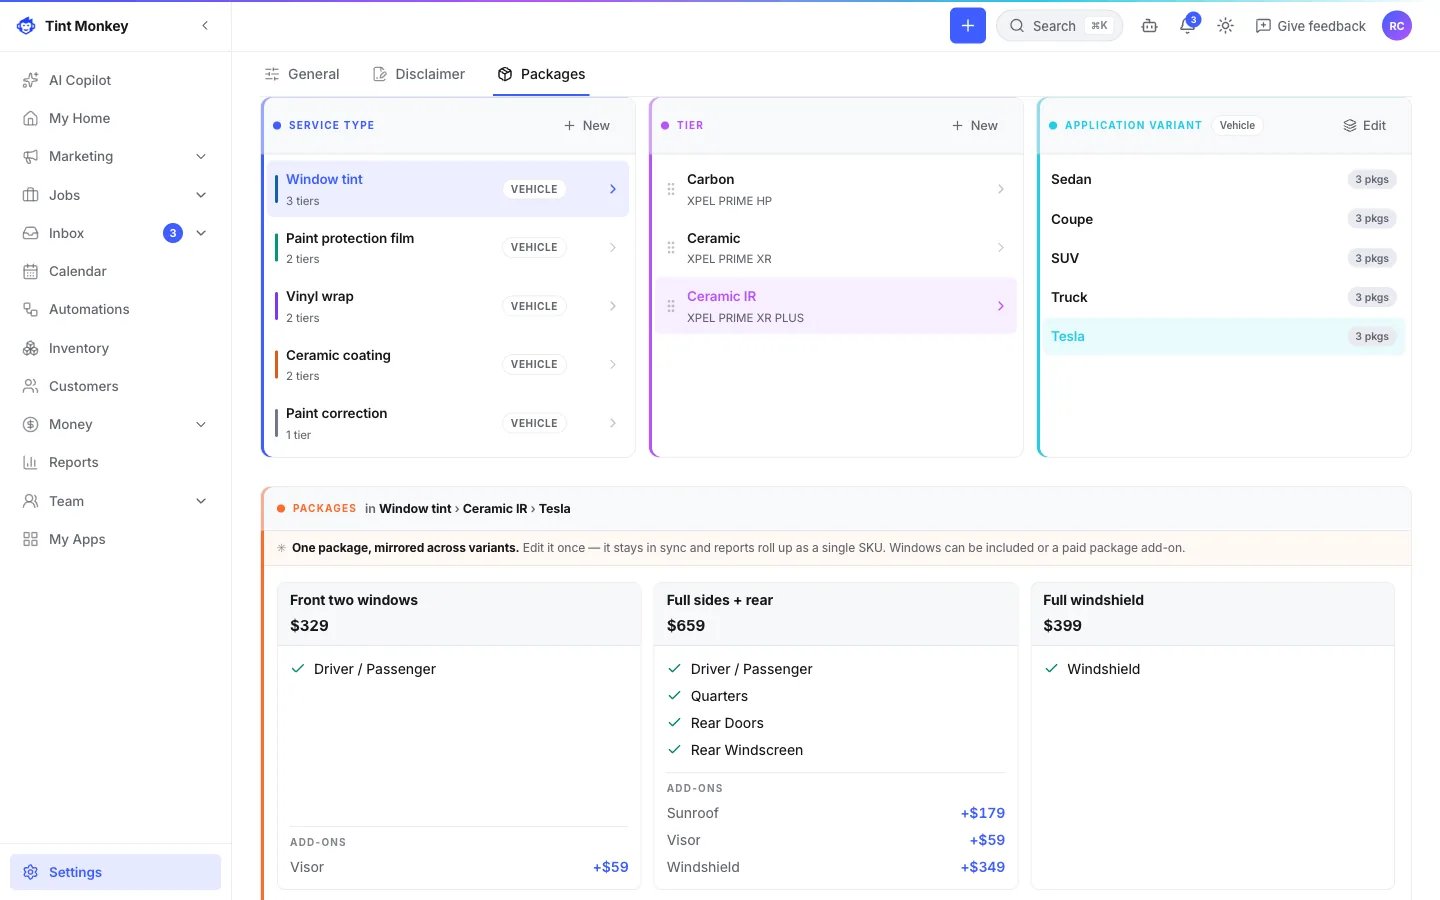
Task: Select the Ceramic coating service type
Action: [449, 364]
